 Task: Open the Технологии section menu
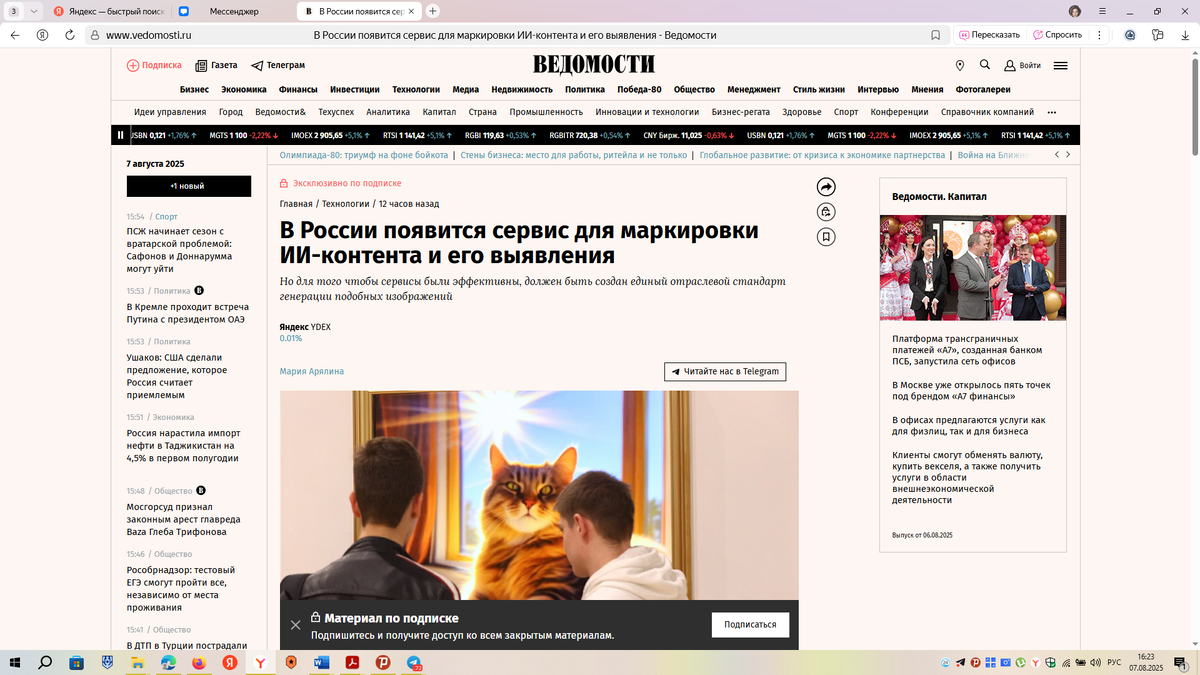coord(415,89)
